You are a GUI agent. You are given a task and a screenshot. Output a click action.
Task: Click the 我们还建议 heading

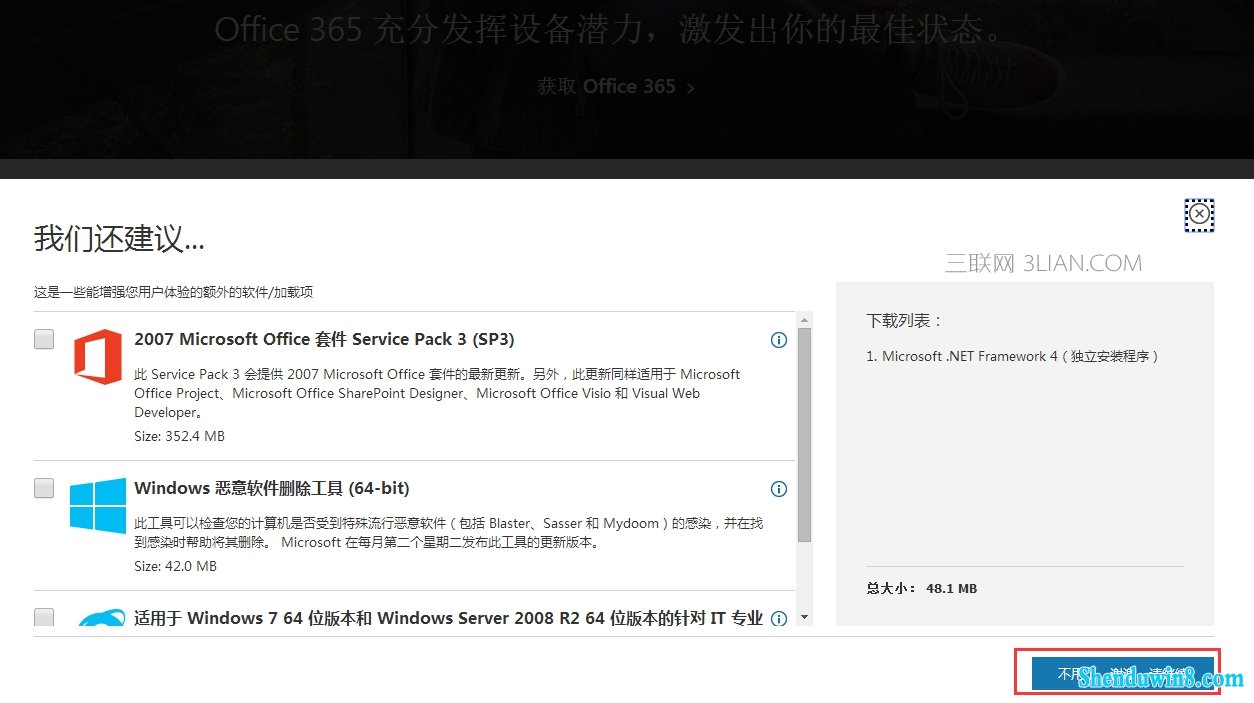click(x=119, y=238)
